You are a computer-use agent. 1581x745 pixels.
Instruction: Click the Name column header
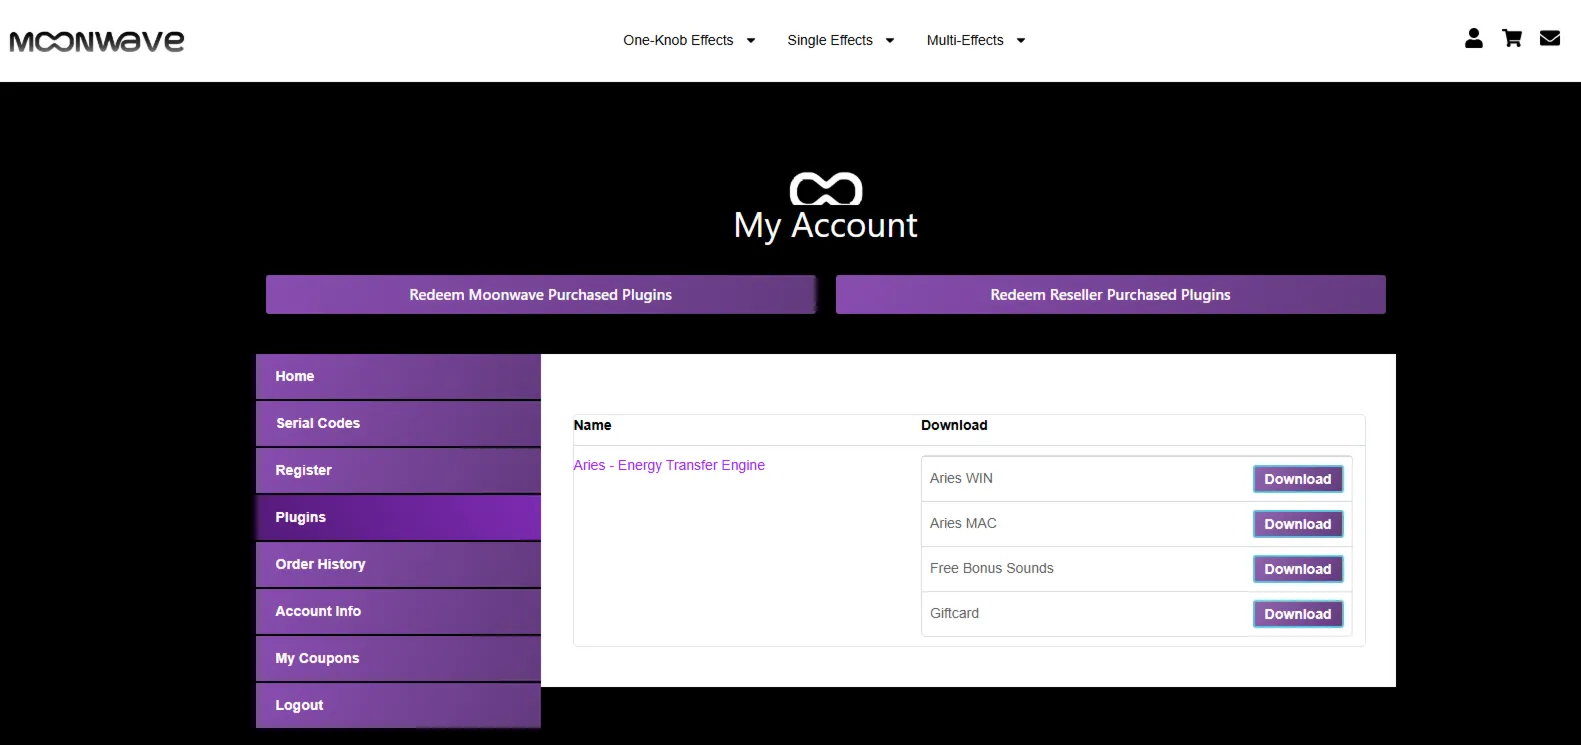point(592,425)
